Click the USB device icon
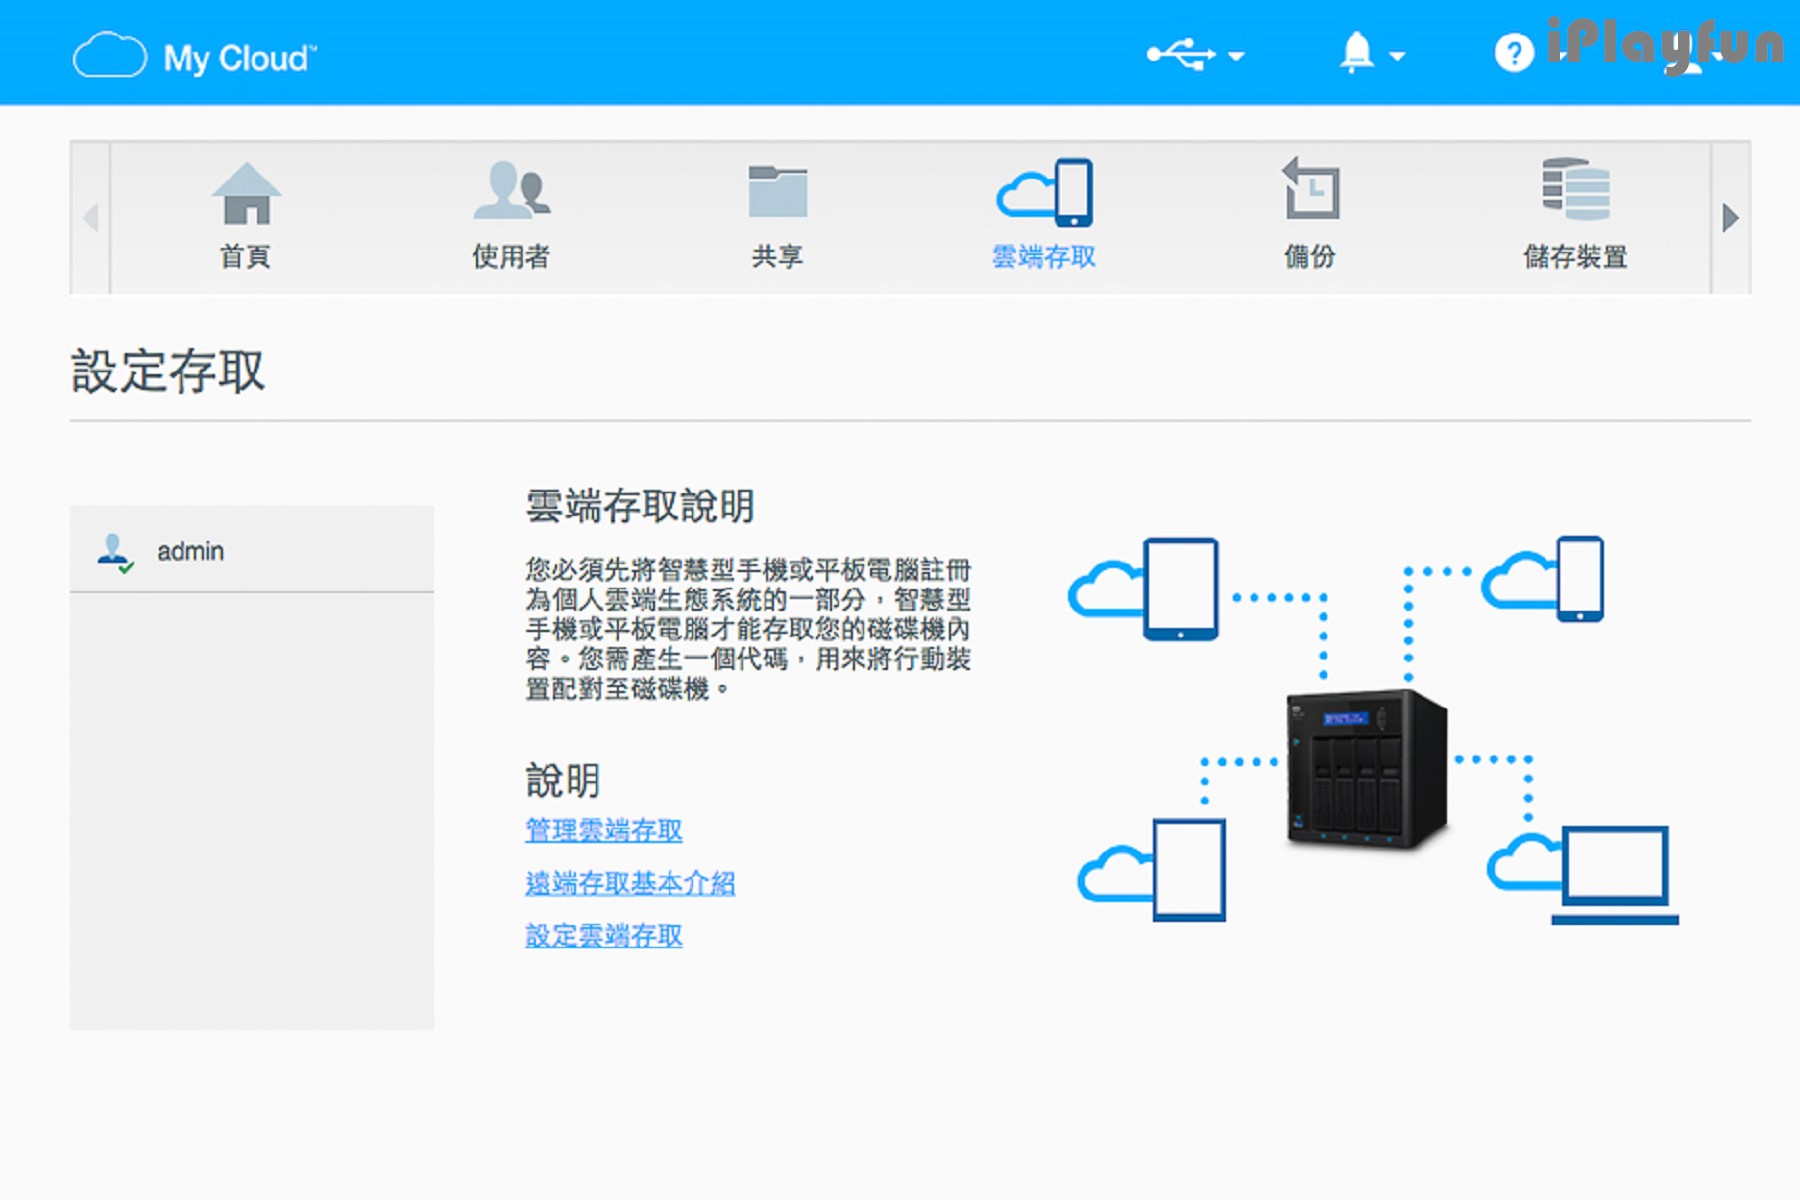The height and width of the screenshot is (1200, 1800). click(1180, 54)
